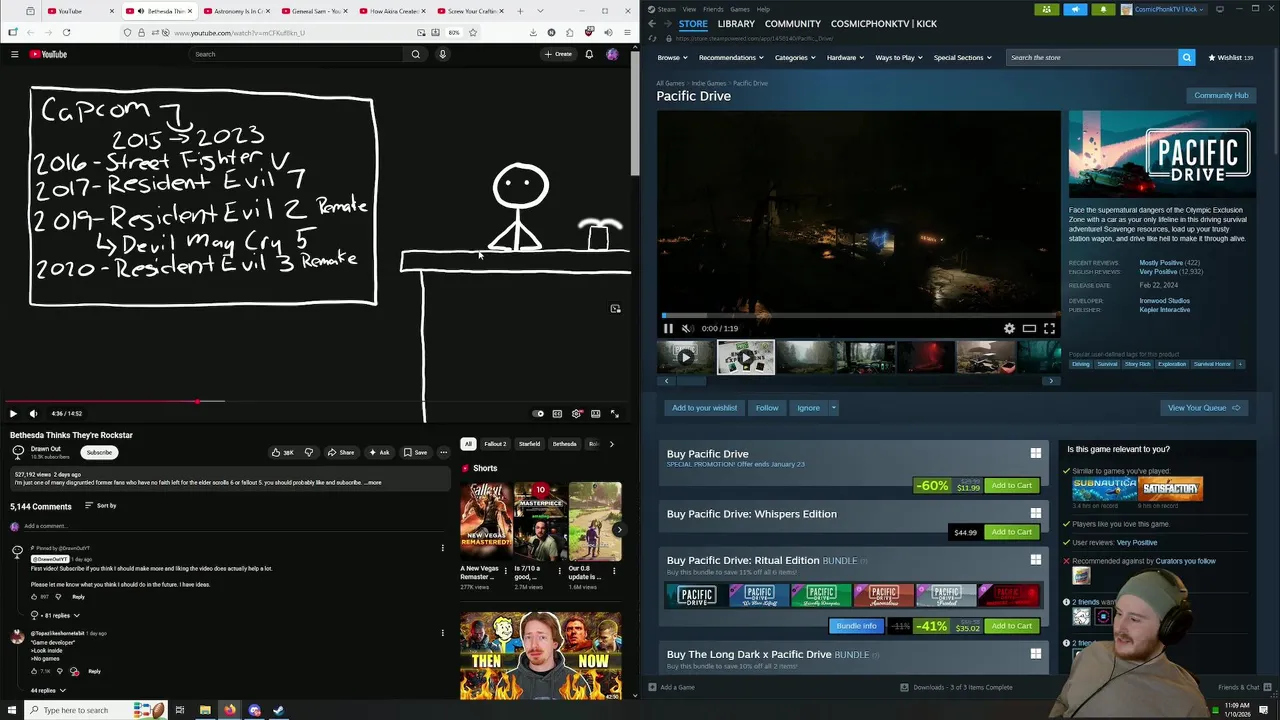
Task: Open YouTube notifications bell
Action: click(x=589, y=54)
